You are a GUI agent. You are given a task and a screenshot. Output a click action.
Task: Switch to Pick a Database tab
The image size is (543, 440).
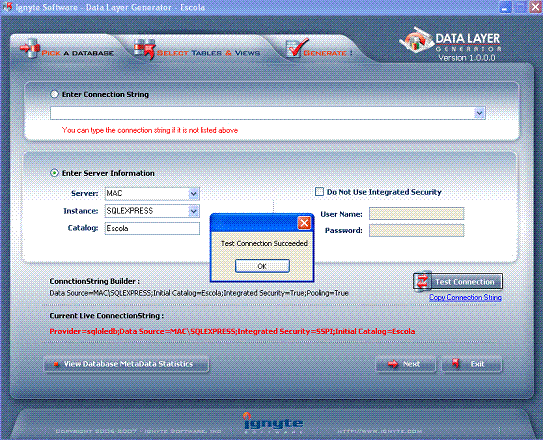(x=67, y=49)
